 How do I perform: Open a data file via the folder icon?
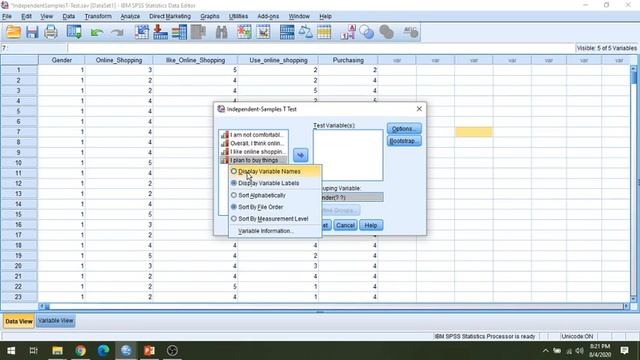tap(13, 32)
